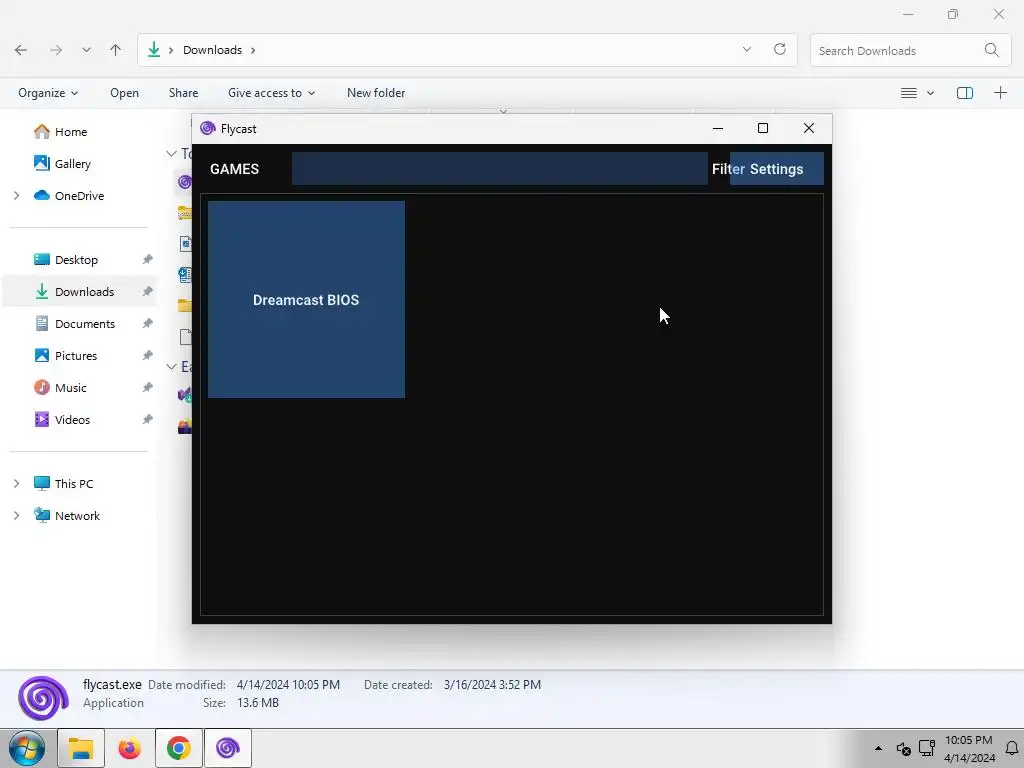Click pin icon next to Downloads
Screen dimensions: 1024x768
pyautogui.click(x=148, y=292)
